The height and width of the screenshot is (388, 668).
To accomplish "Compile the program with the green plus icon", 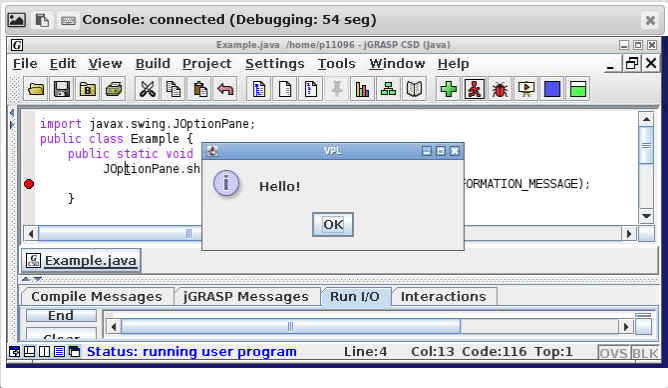I will (x=449, y=89).
